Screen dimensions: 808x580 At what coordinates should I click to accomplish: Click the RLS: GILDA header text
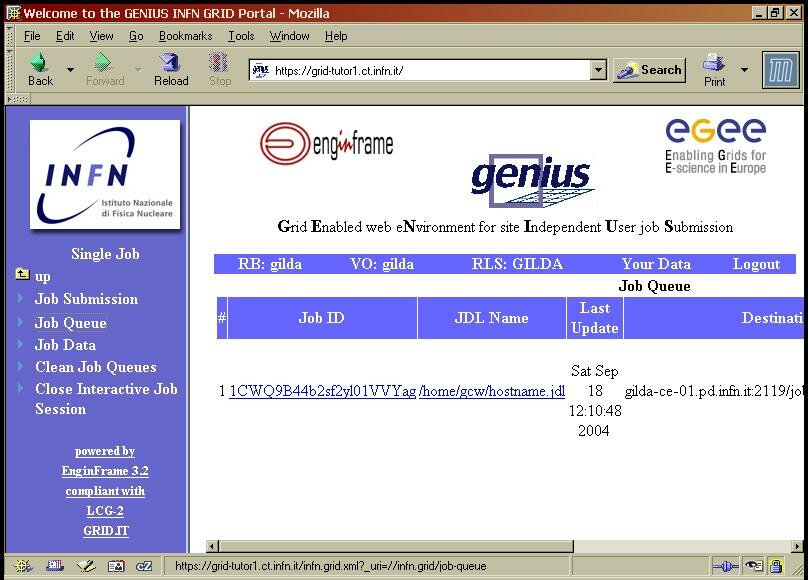click(517, 264)
